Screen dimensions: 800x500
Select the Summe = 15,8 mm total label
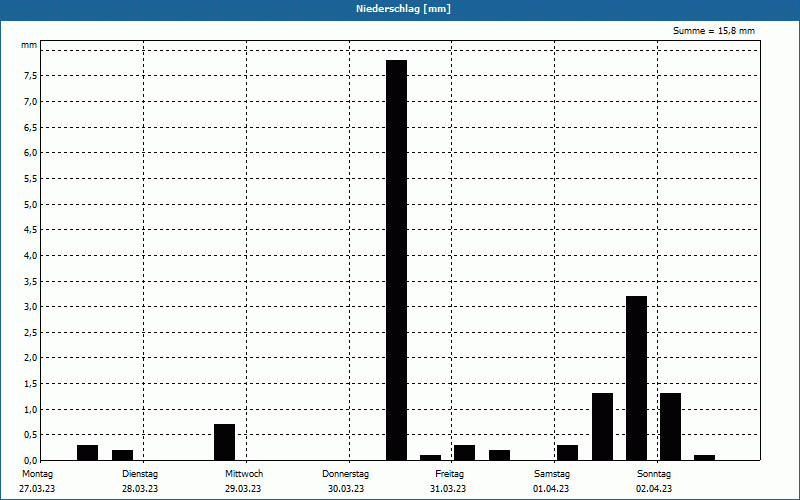click(714, 31)
